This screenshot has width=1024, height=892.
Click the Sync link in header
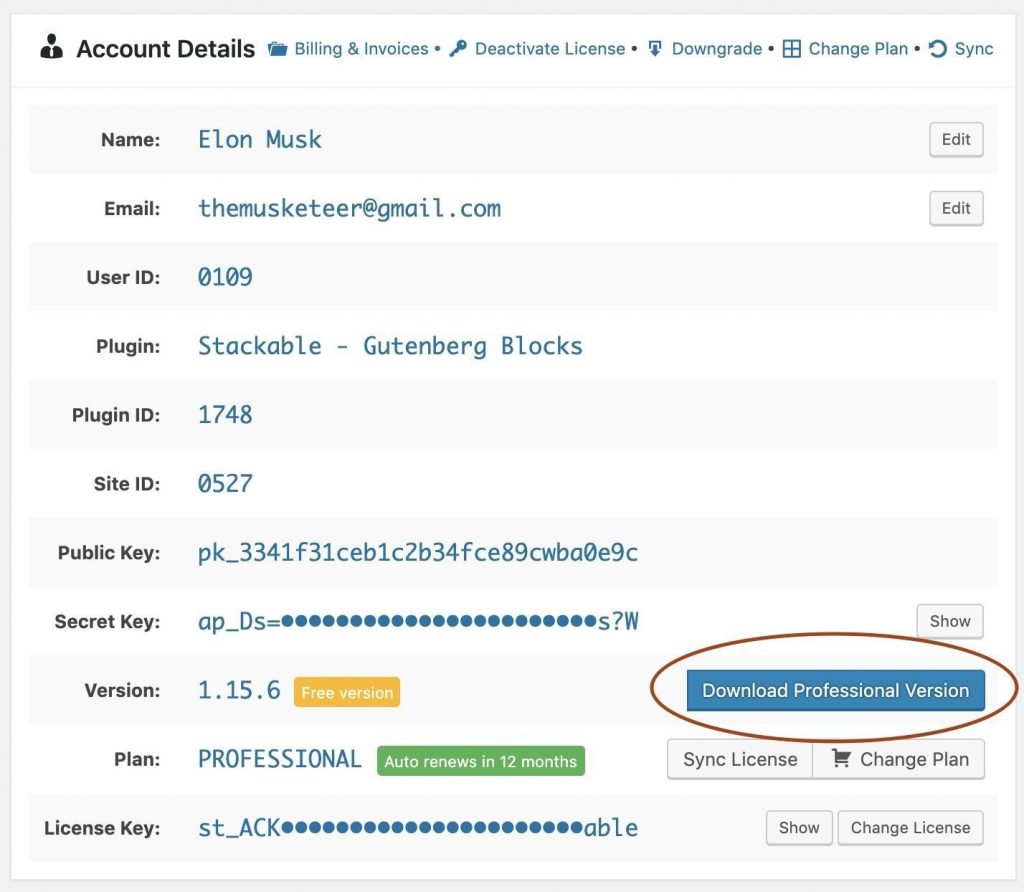(974, 49)
